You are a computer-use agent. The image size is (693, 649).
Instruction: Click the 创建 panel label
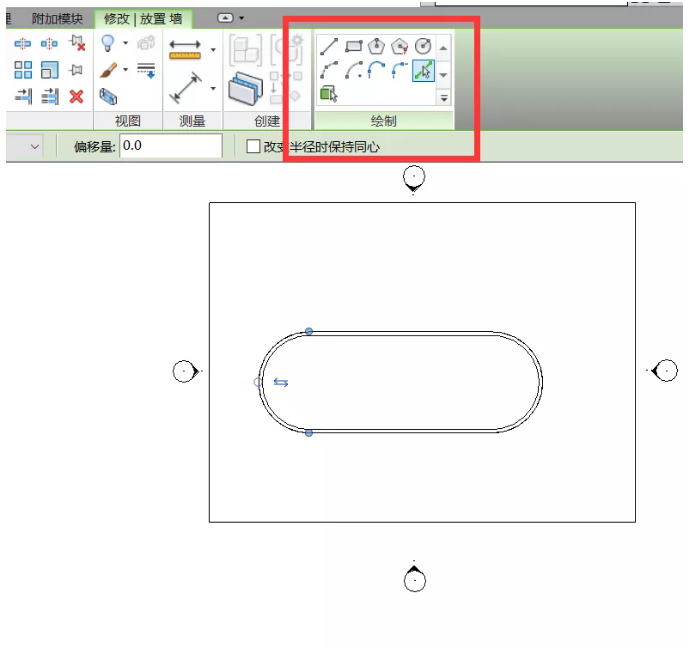click(x=267, y=121)
